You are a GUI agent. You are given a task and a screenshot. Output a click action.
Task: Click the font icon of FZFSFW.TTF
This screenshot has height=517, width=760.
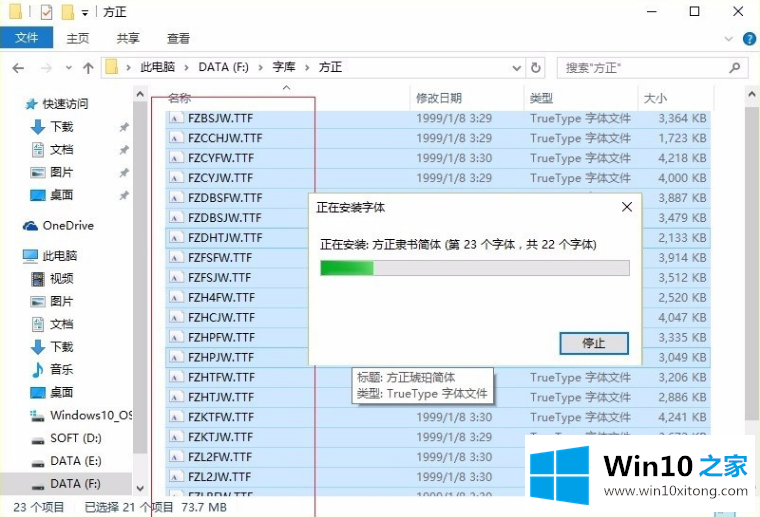coord(176,257)
